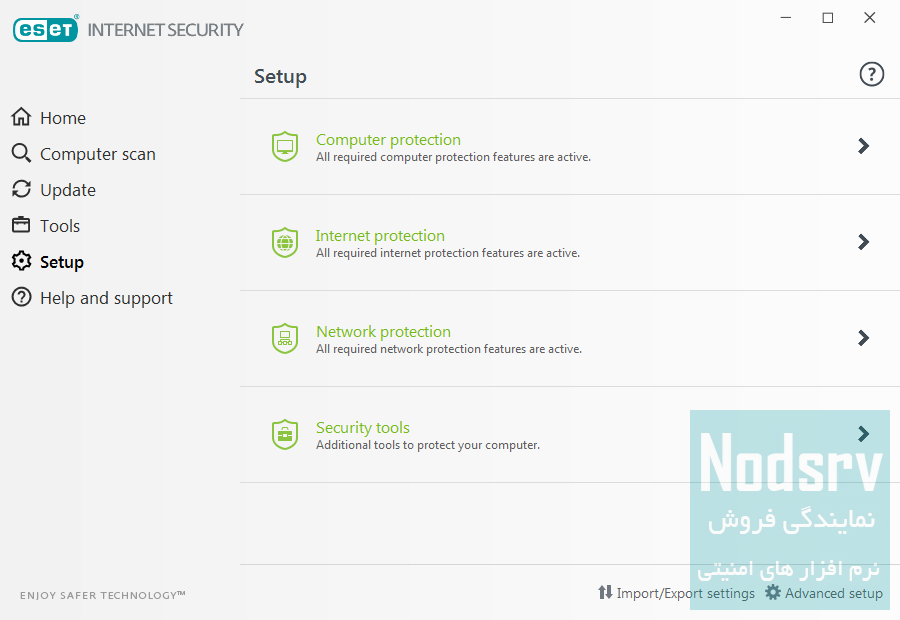900x620 pixels.
Task: Click the Update refresh arrows icon
Action: click(21, 189)
